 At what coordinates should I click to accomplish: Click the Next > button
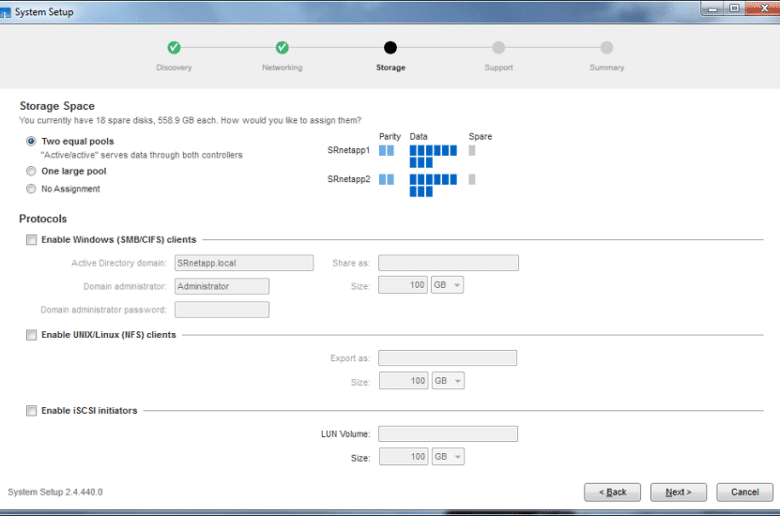(x=679, y=492)
